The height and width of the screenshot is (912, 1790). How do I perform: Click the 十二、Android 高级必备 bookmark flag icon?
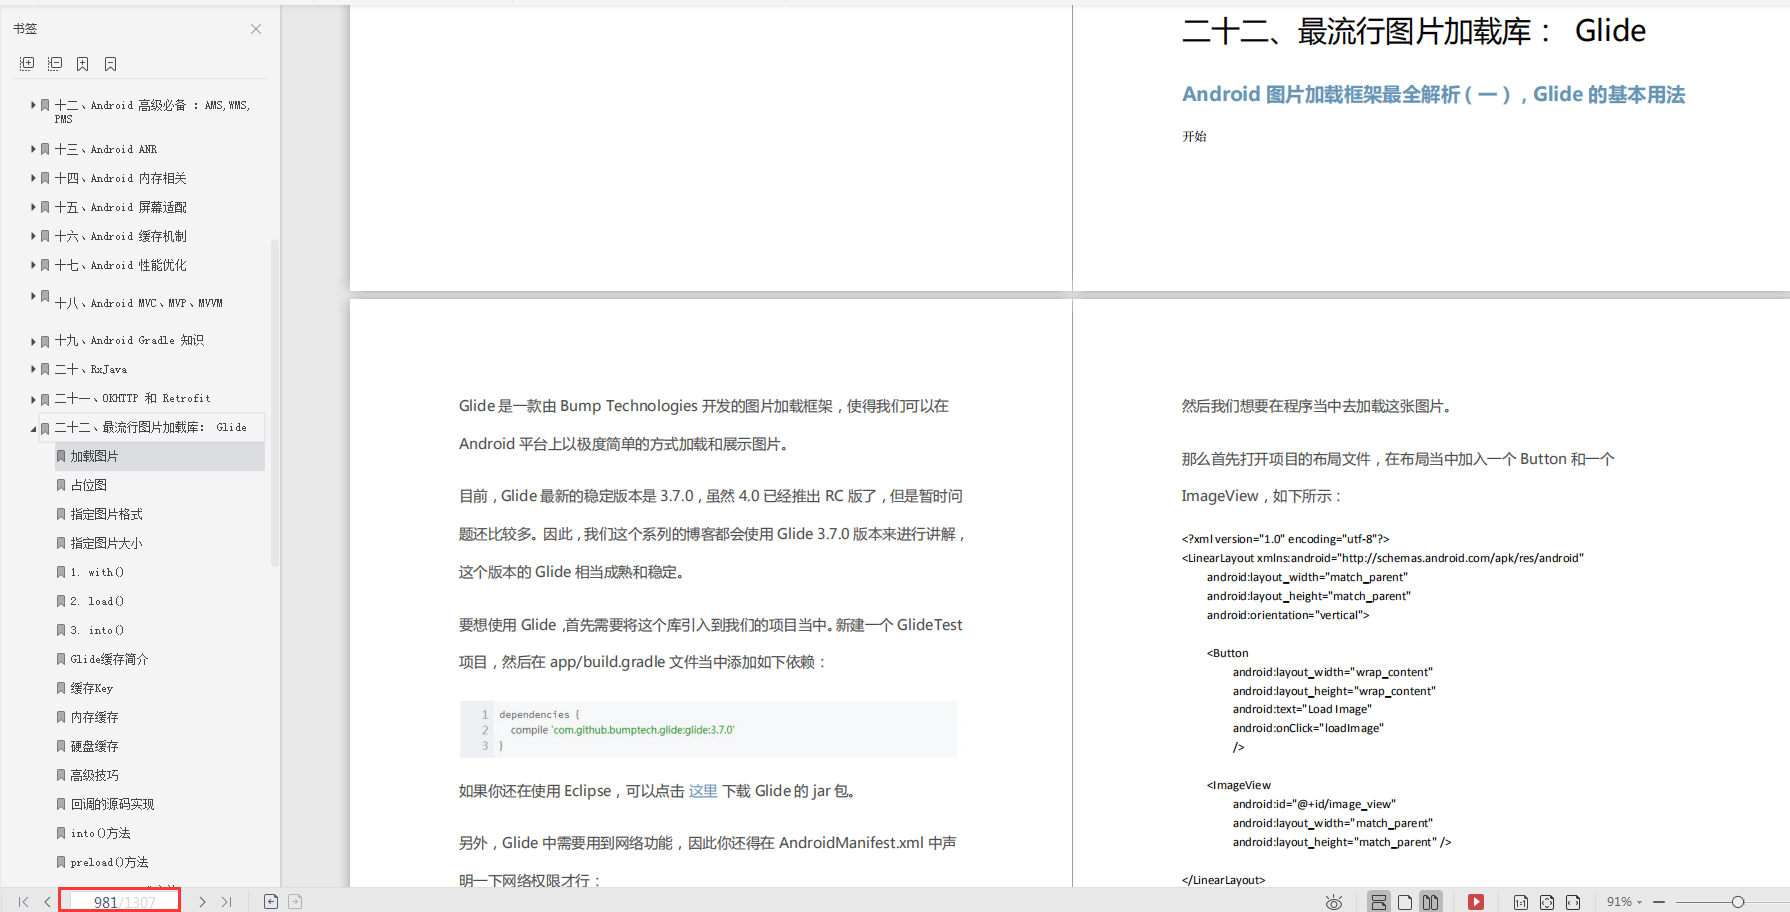[45, 105]
